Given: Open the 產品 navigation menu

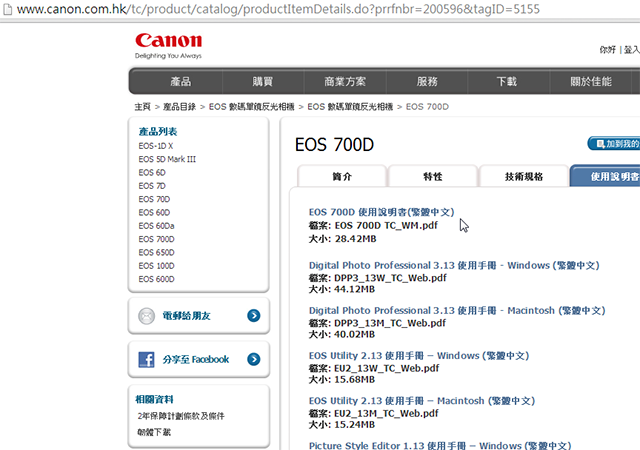Looking at the screenshot, I should (181, 82).
